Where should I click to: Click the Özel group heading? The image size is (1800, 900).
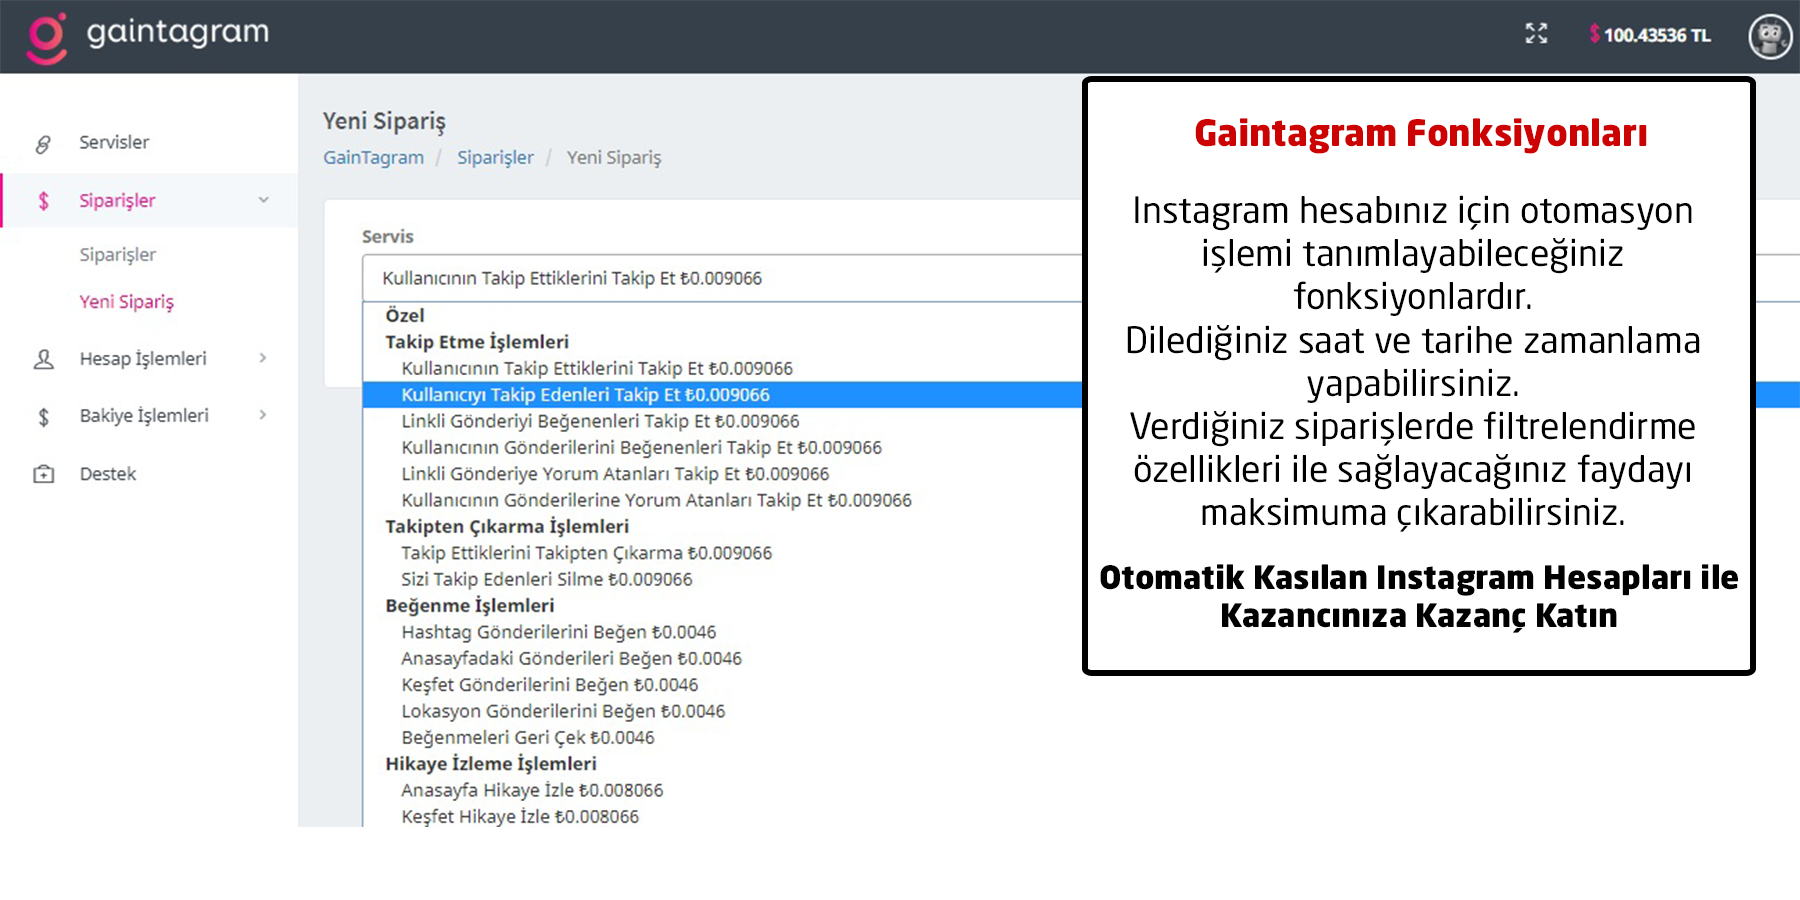[x=405, y=316]
